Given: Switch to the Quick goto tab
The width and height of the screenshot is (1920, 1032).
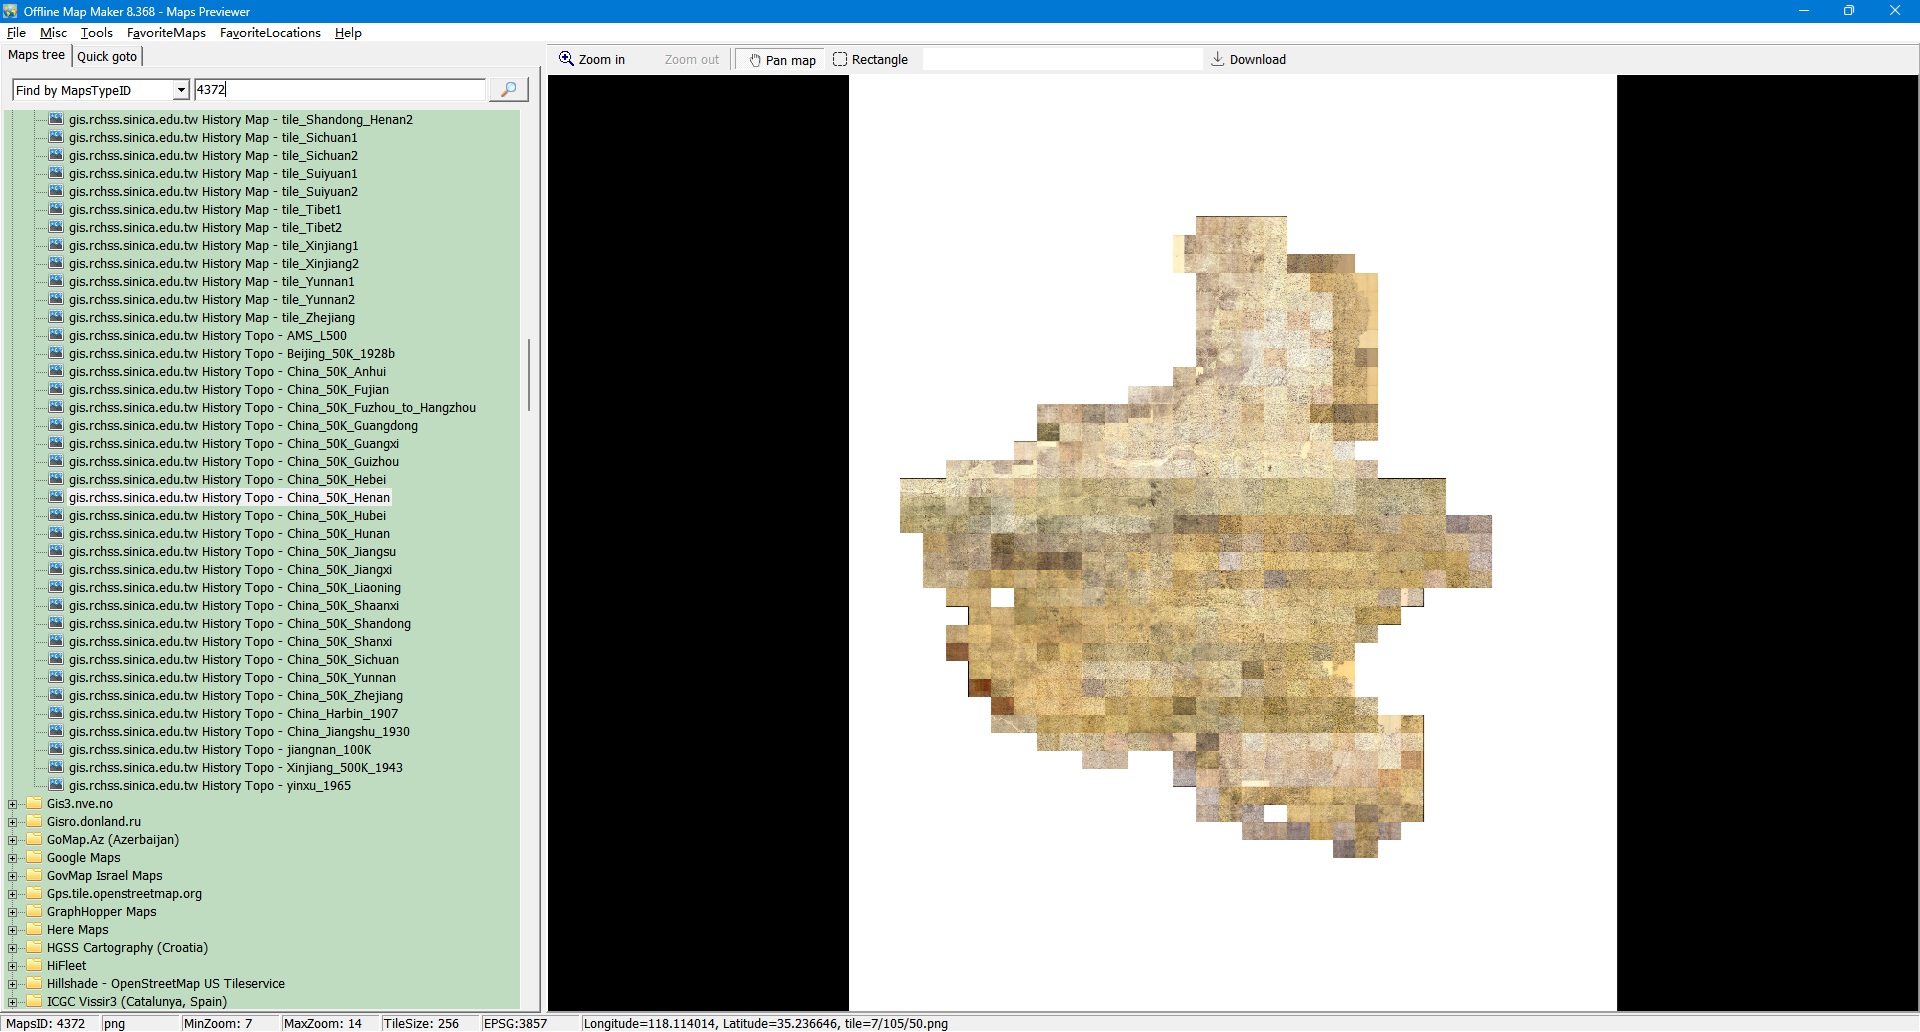Looking at the screenshot, I should coord(107,57).
